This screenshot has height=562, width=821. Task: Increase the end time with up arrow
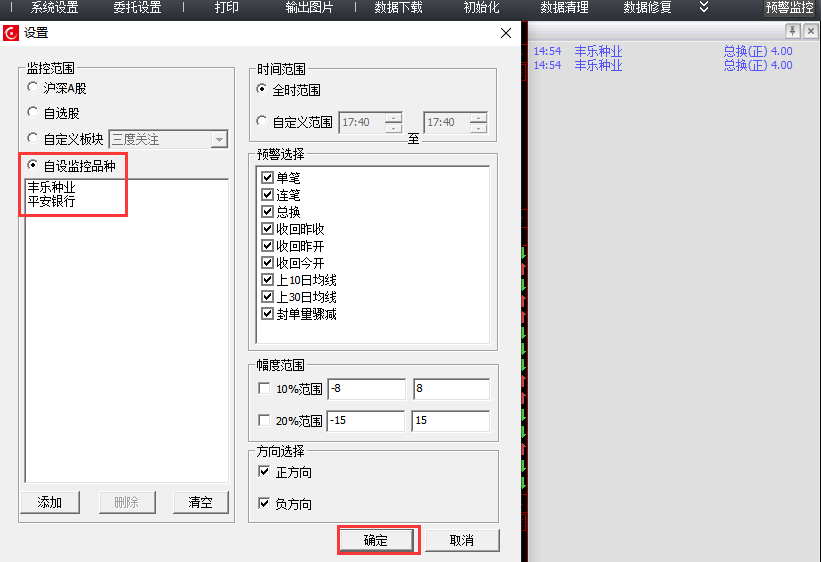coord(479,118)
